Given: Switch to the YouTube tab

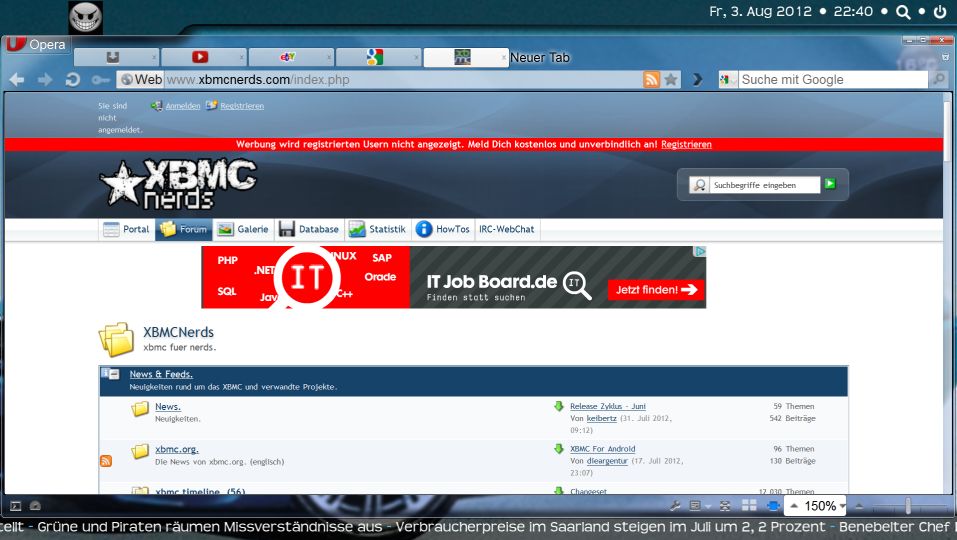Looking at the screenshot, I should [x=203, y=57].
